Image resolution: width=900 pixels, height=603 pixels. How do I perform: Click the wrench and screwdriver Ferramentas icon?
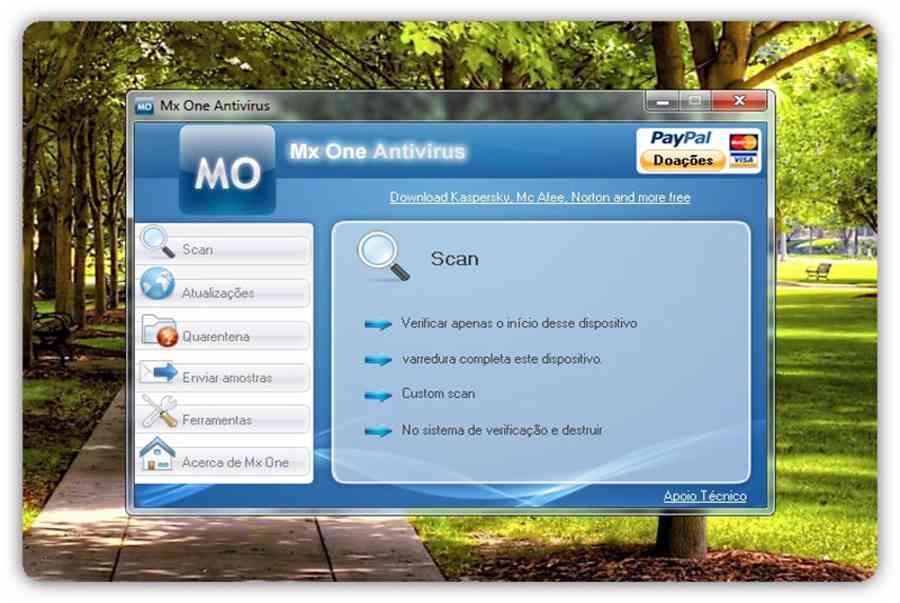[160, 411]
